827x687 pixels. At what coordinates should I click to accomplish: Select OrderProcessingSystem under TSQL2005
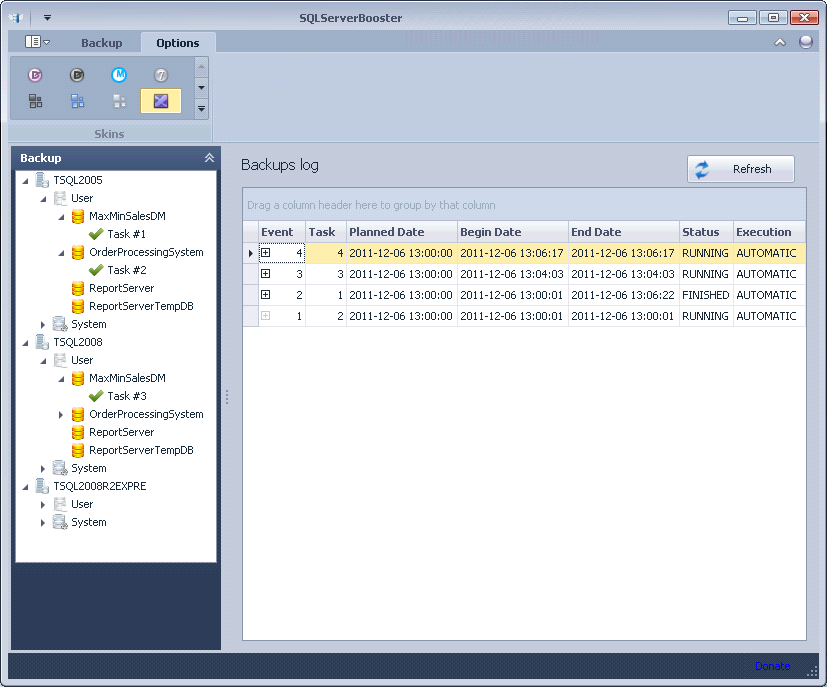[x=146, y=252]
